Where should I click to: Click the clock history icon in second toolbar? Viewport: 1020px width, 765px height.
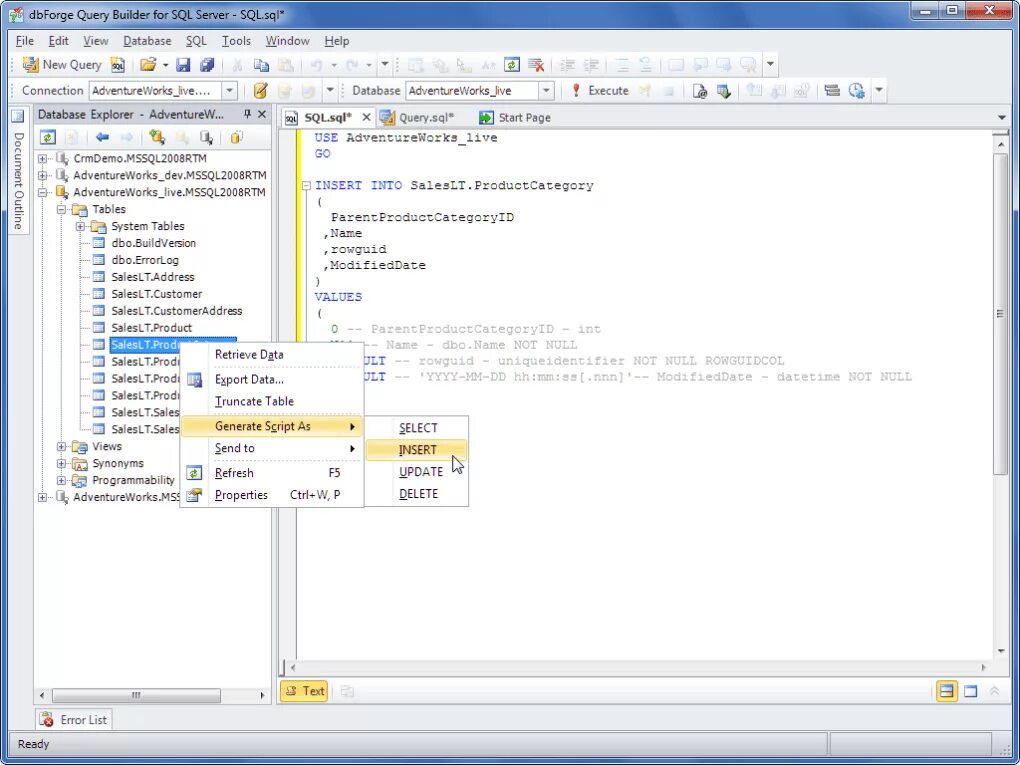coord(856,90)
